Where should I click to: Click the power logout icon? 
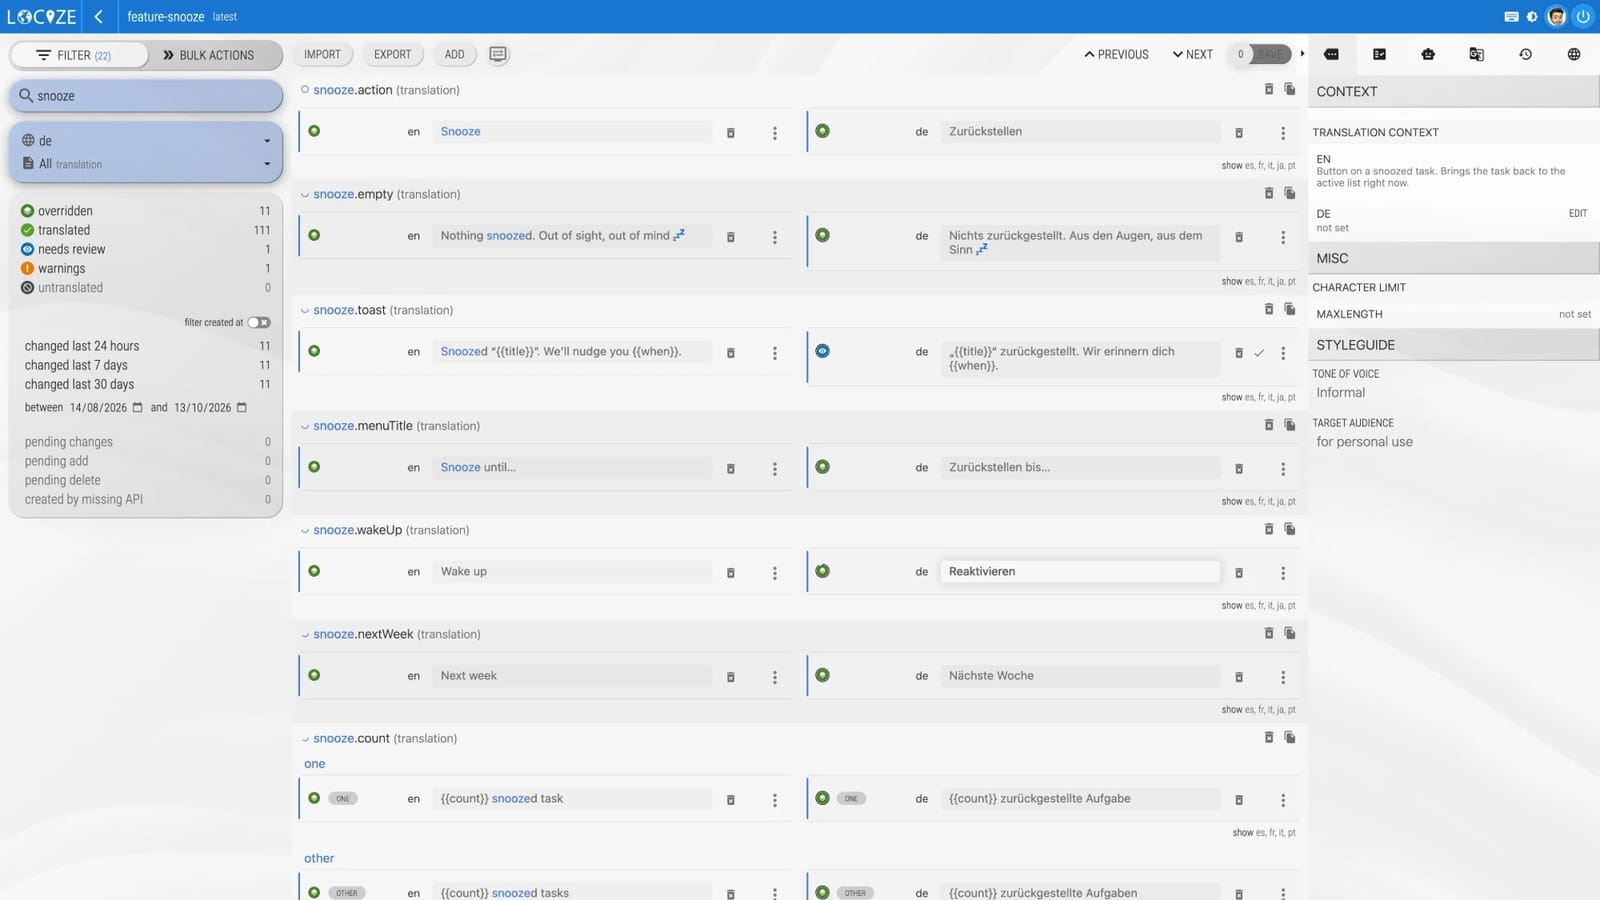pos(1583,17)
